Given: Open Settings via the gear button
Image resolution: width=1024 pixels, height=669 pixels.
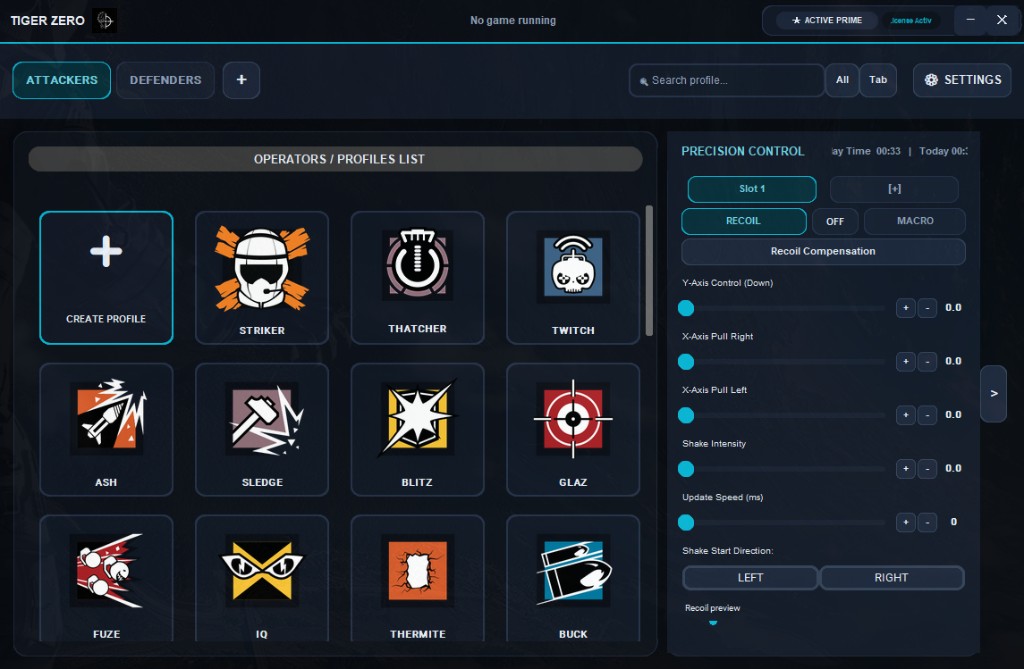Looking at the screenshot, I should 962,80.
